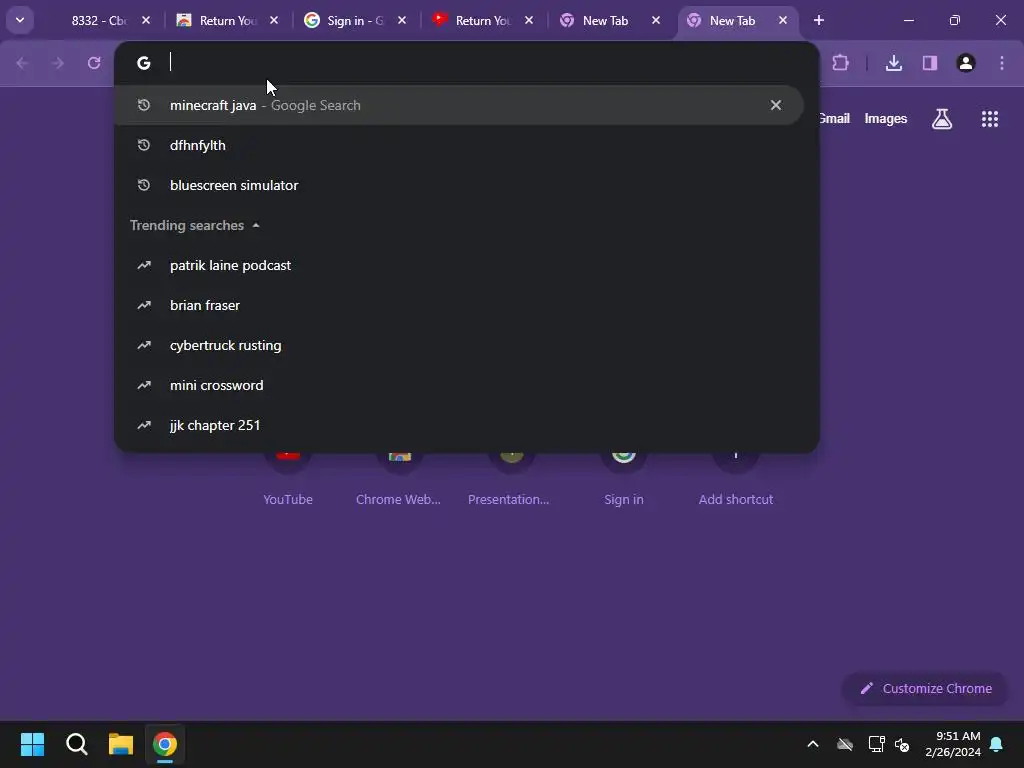This screenshot has height=768, width=1024.
Task: Open the Gmail link
Action: tap(834, 118)
